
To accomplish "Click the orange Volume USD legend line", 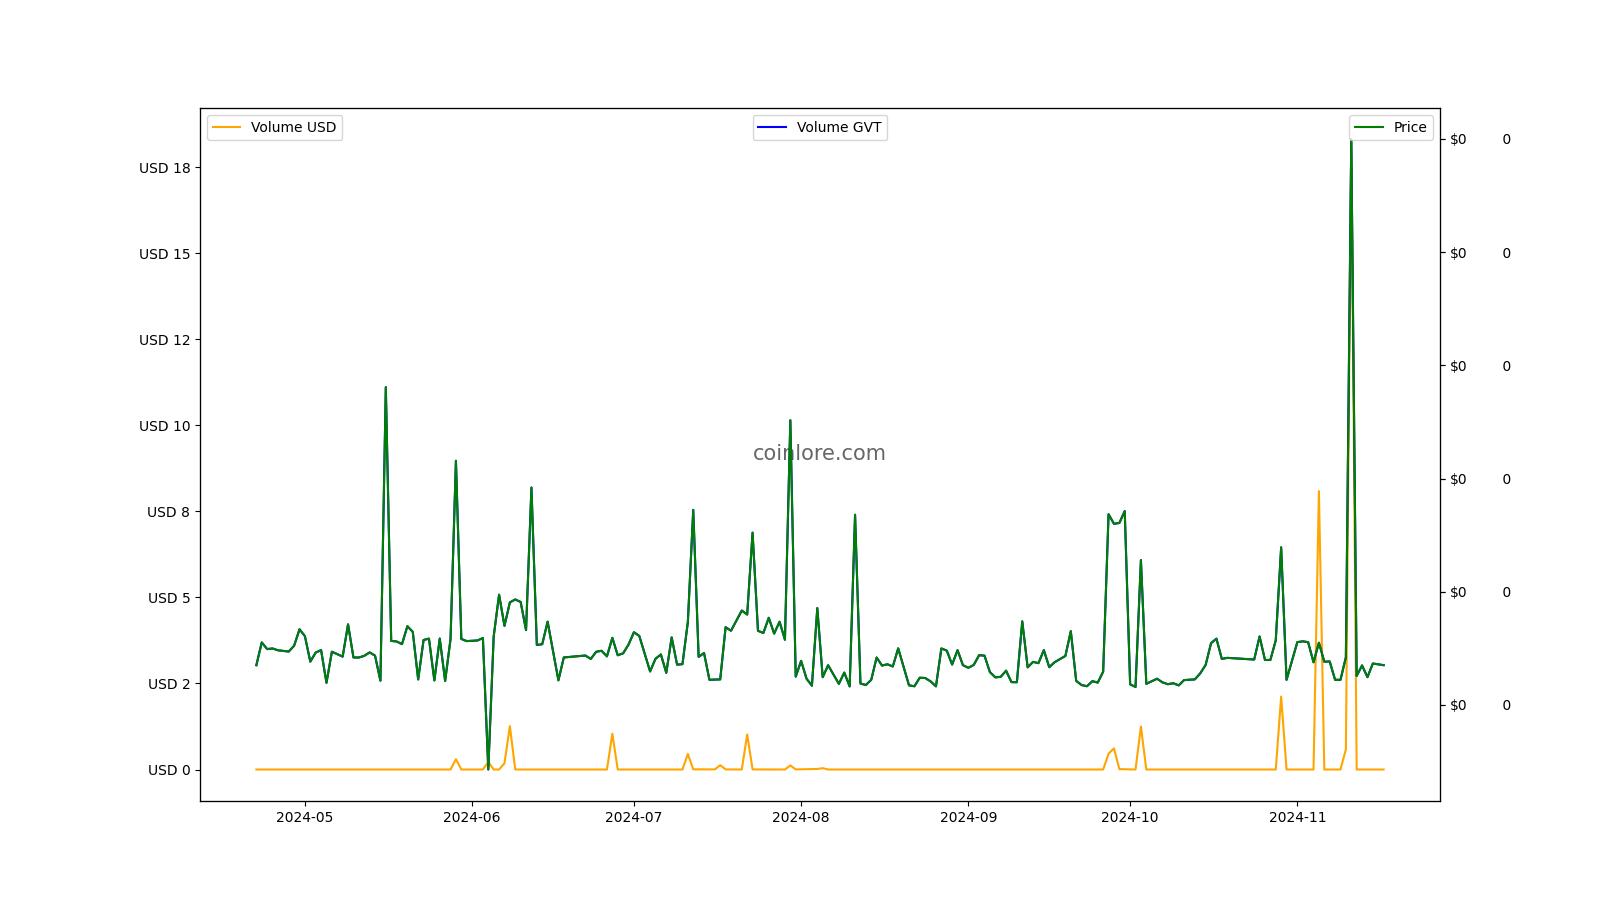I will tap(227, 127).
